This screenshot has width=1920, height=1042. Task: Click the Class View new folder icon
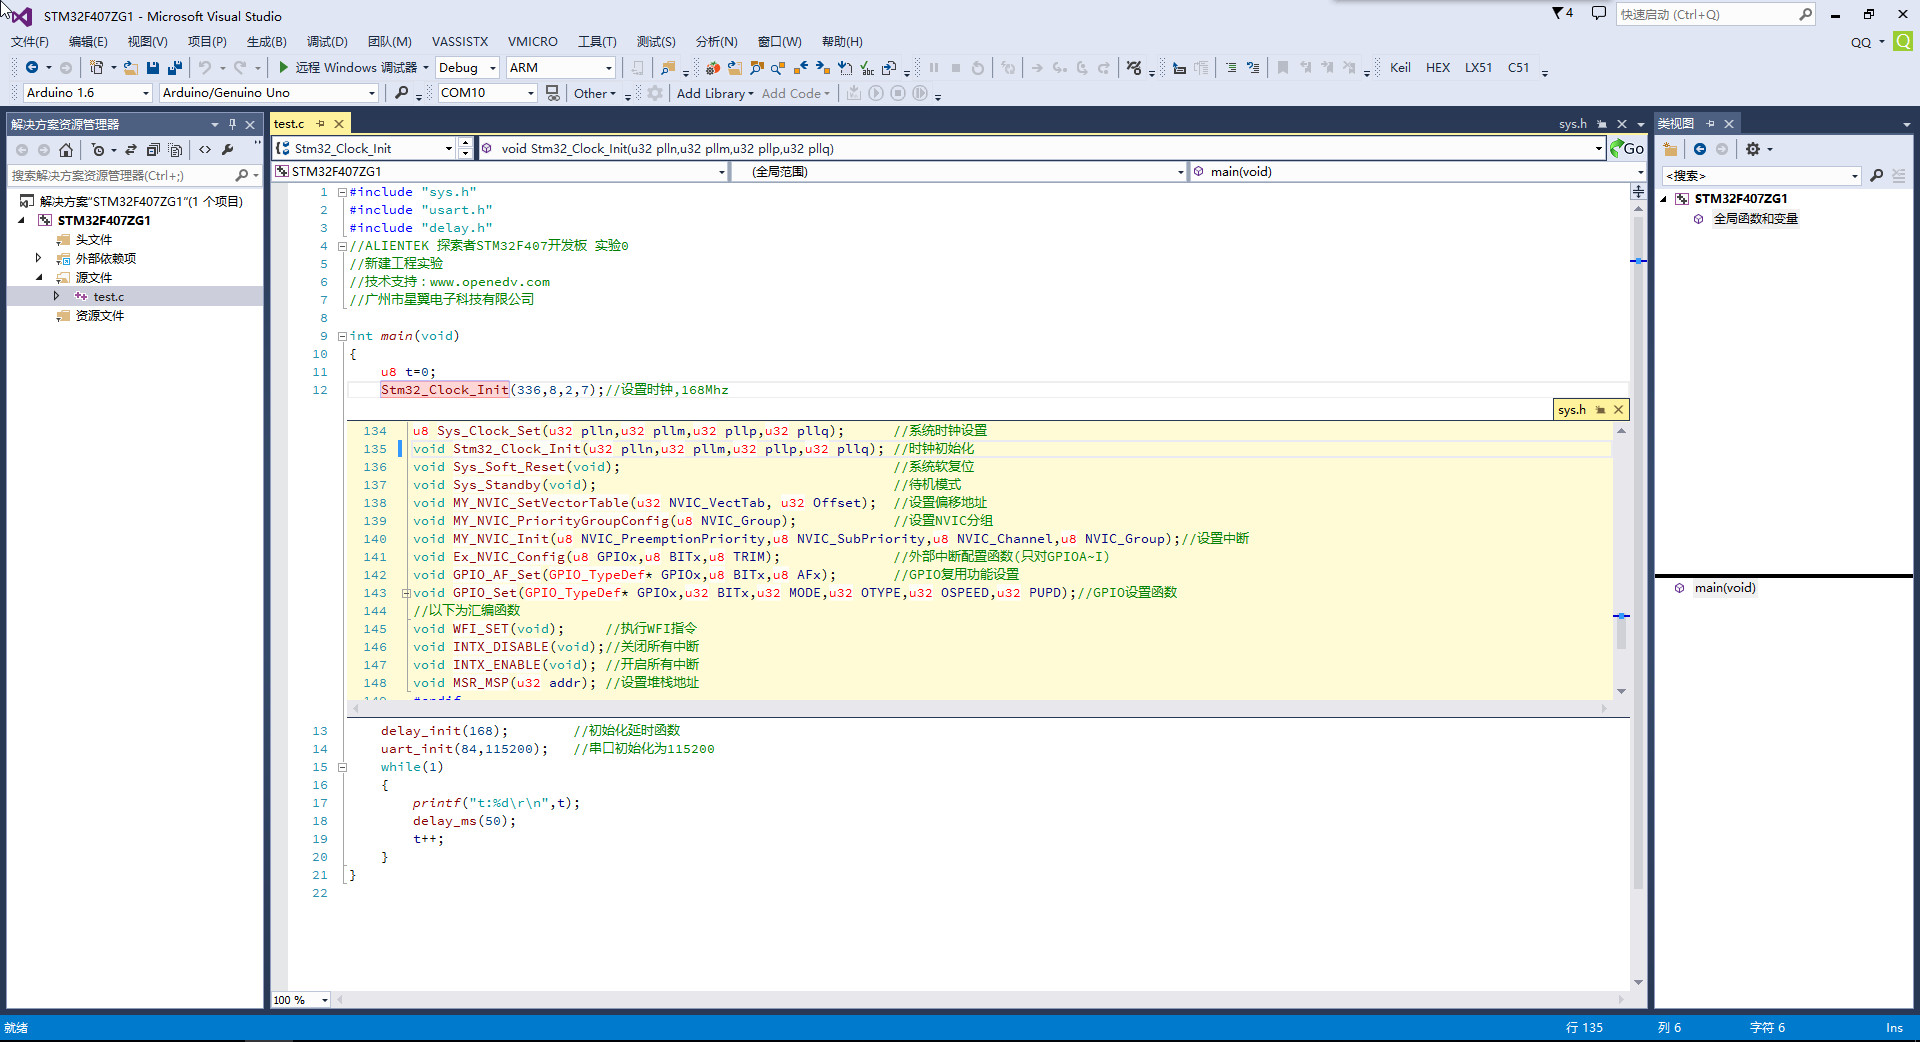pos(1670,149)
